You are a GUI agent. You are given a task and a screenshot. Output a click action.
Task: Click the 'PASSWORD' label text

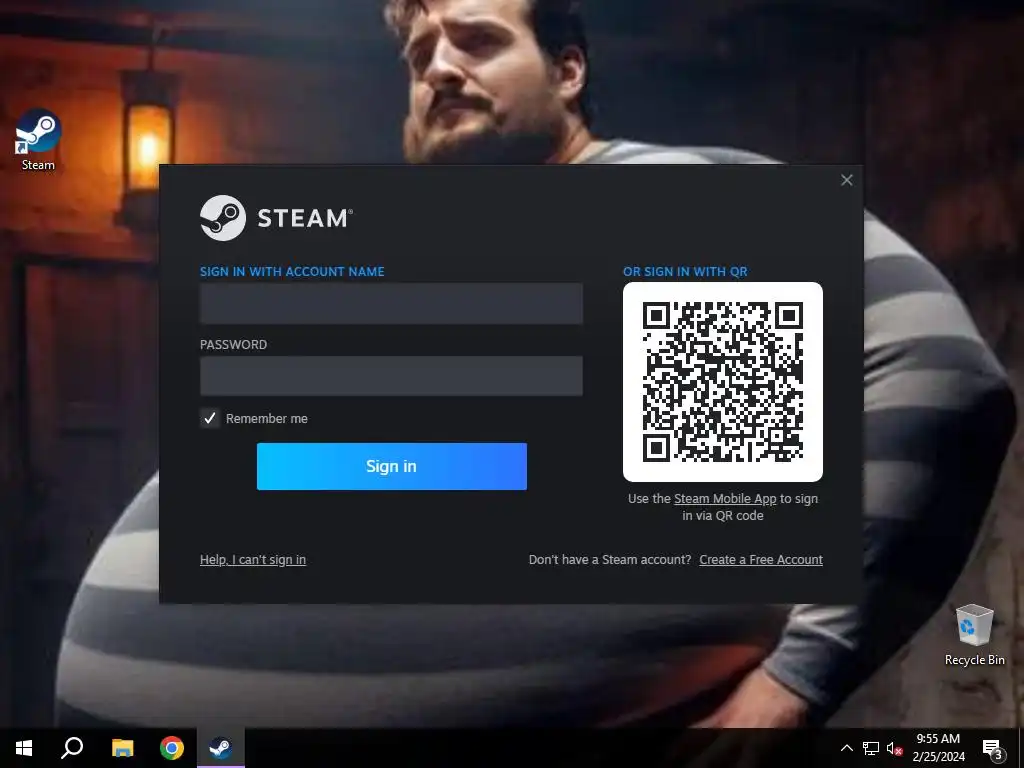tap(233, 345)
